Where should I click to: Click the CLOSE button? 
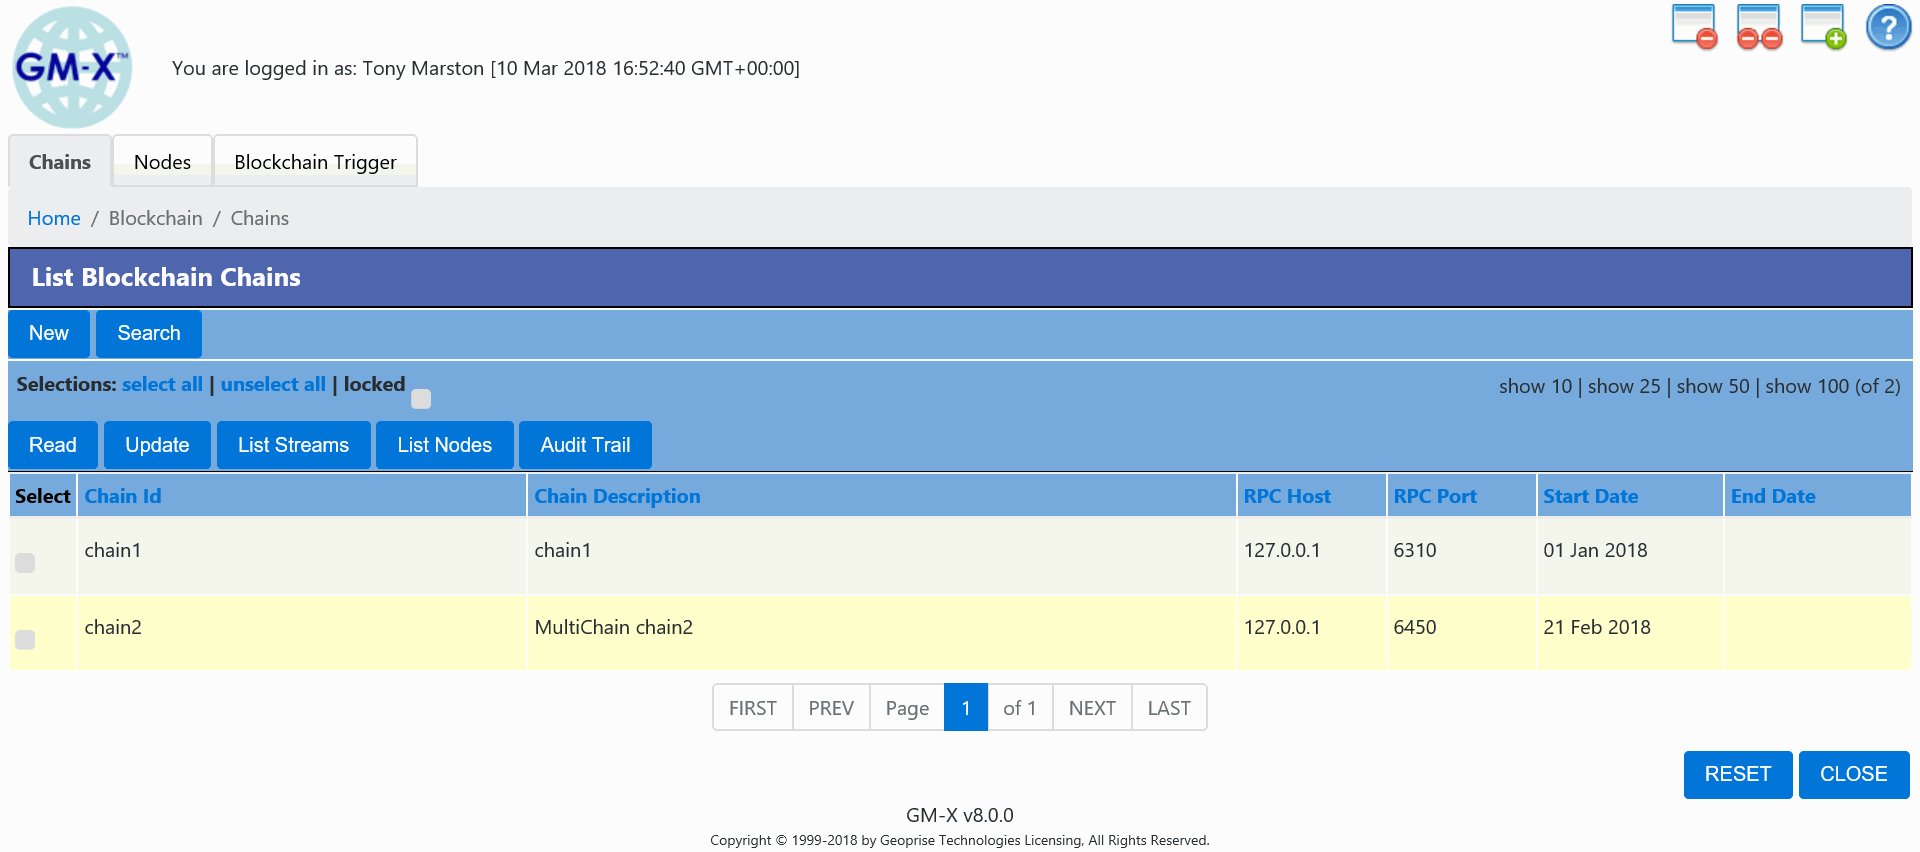[x=1854, y=774]
